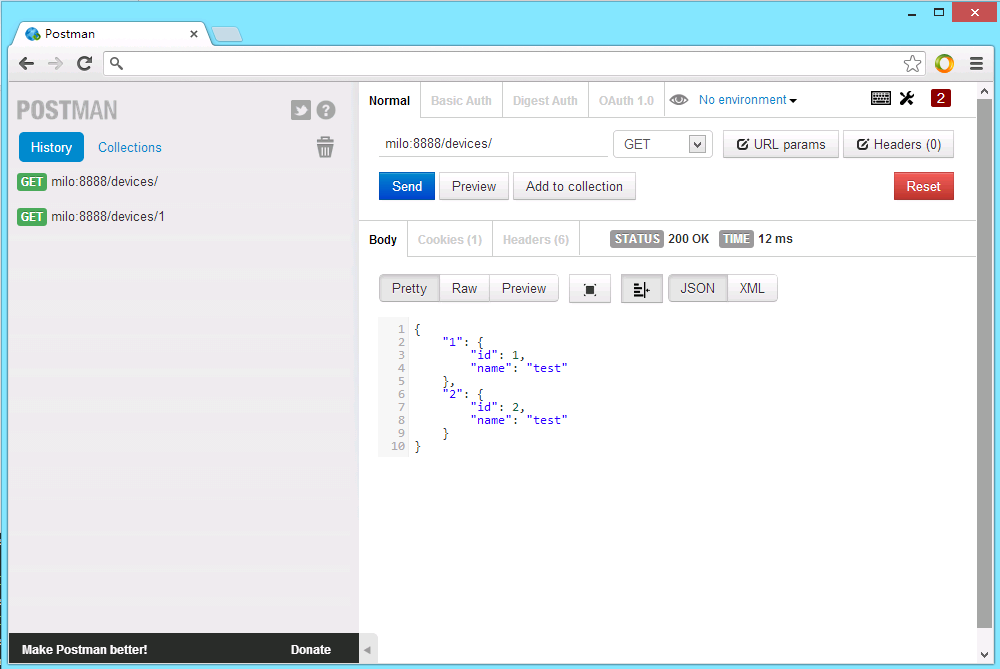Screen dimensions: 1000x669
Task: Open a new browser tab
Action: (227, 34)
